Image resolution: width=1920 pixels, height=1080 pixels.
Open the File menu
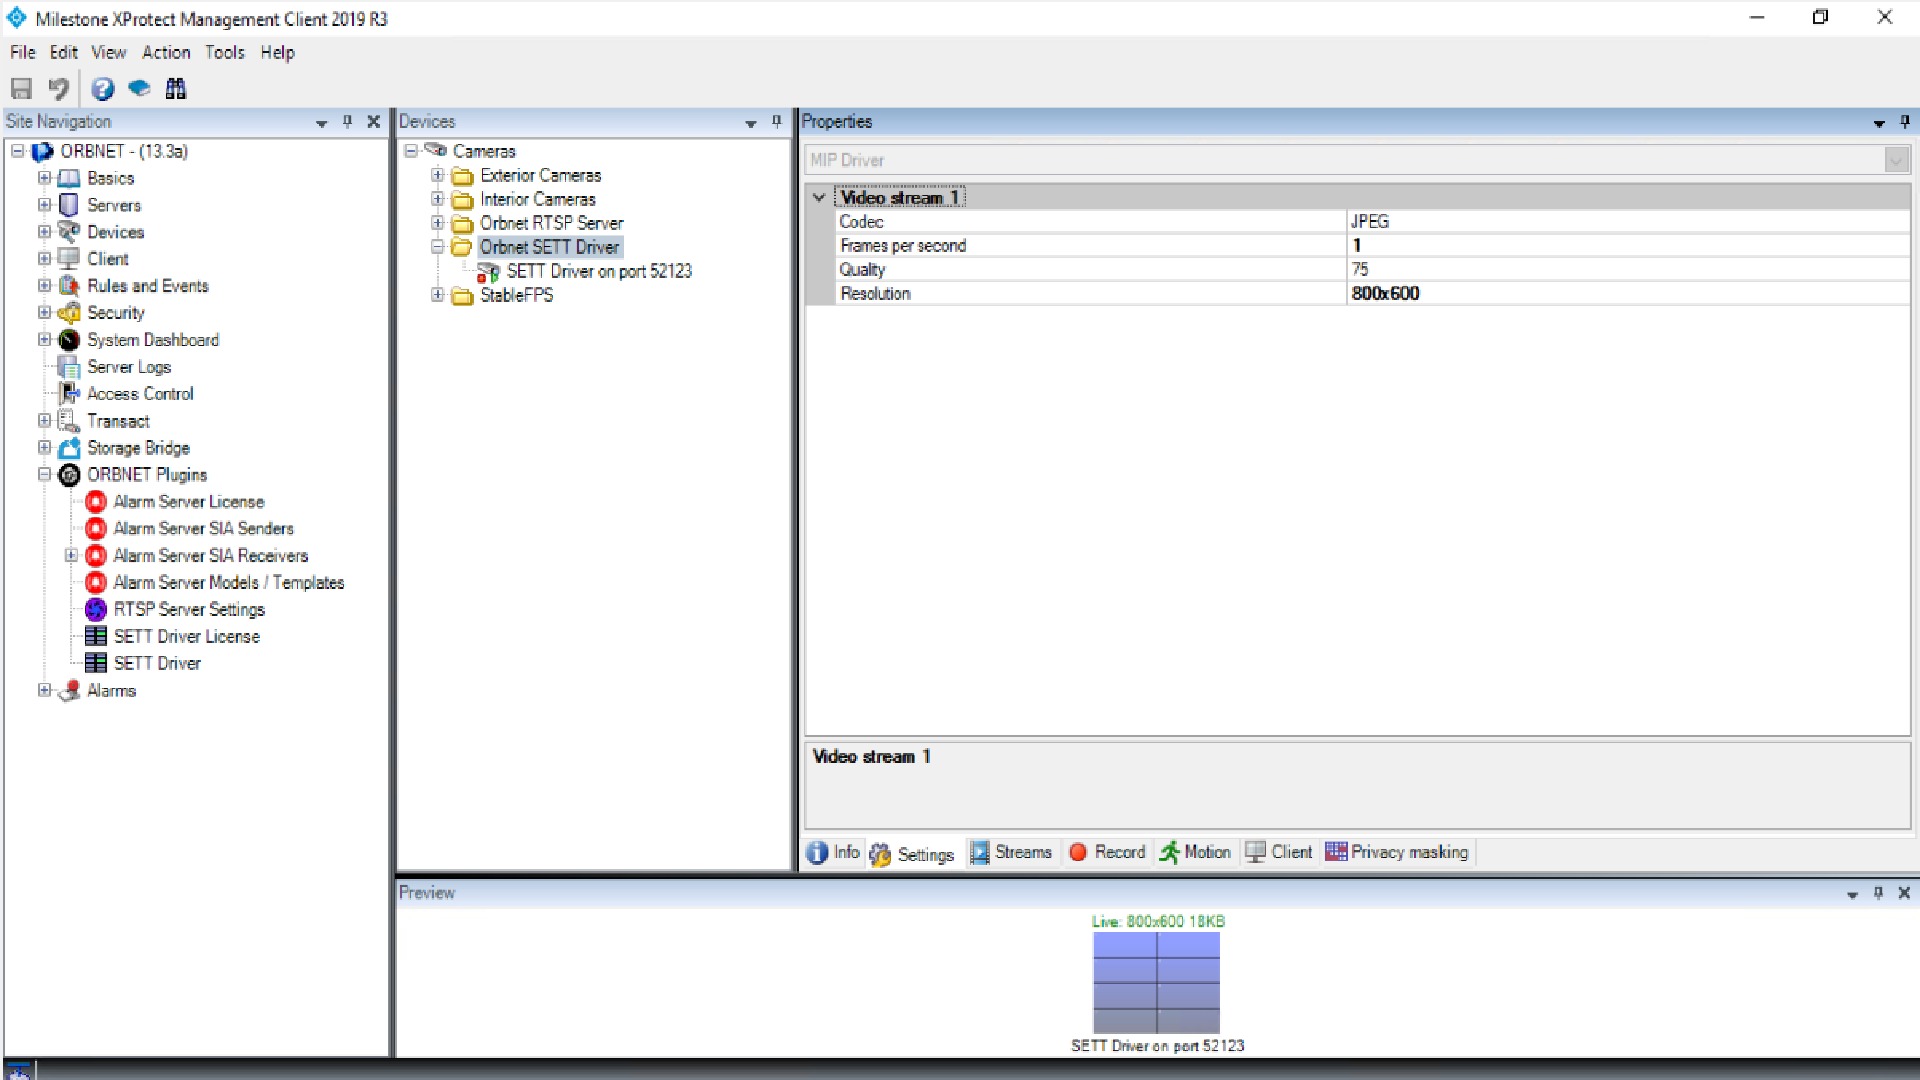coord(23,53)
